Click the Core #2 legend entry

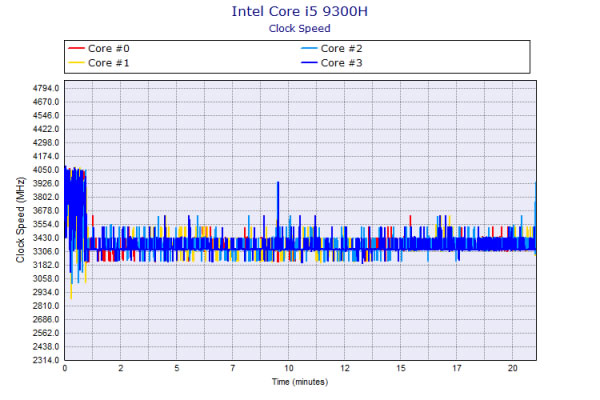pyautogui.click(x=331, y=49)
